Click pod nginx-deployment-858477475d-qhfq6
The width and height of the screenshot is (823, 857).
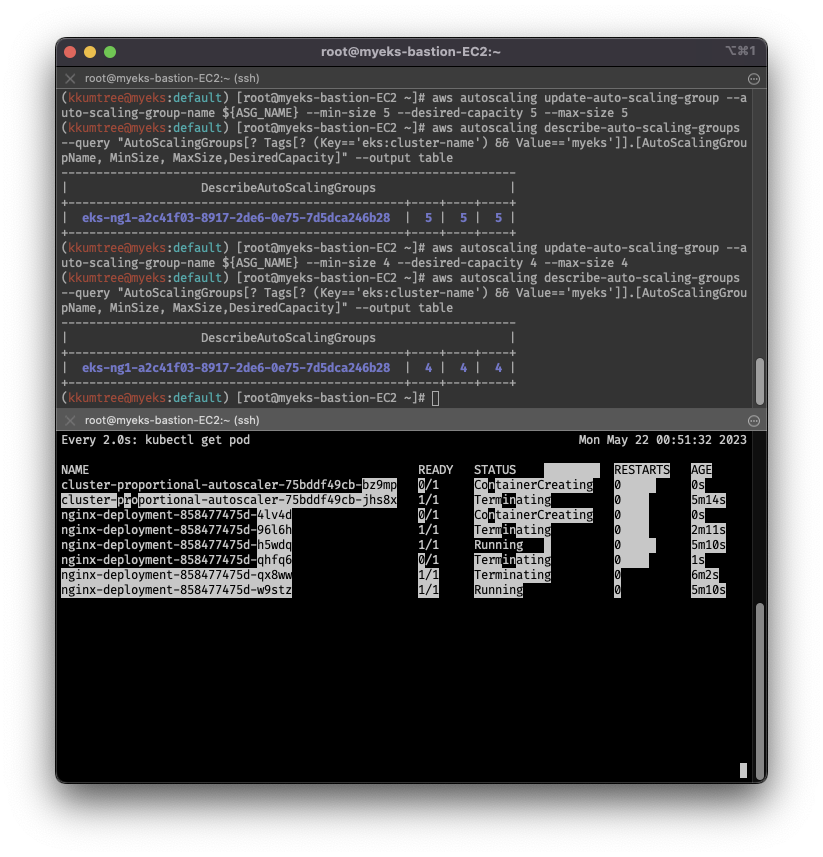point(177,560)
